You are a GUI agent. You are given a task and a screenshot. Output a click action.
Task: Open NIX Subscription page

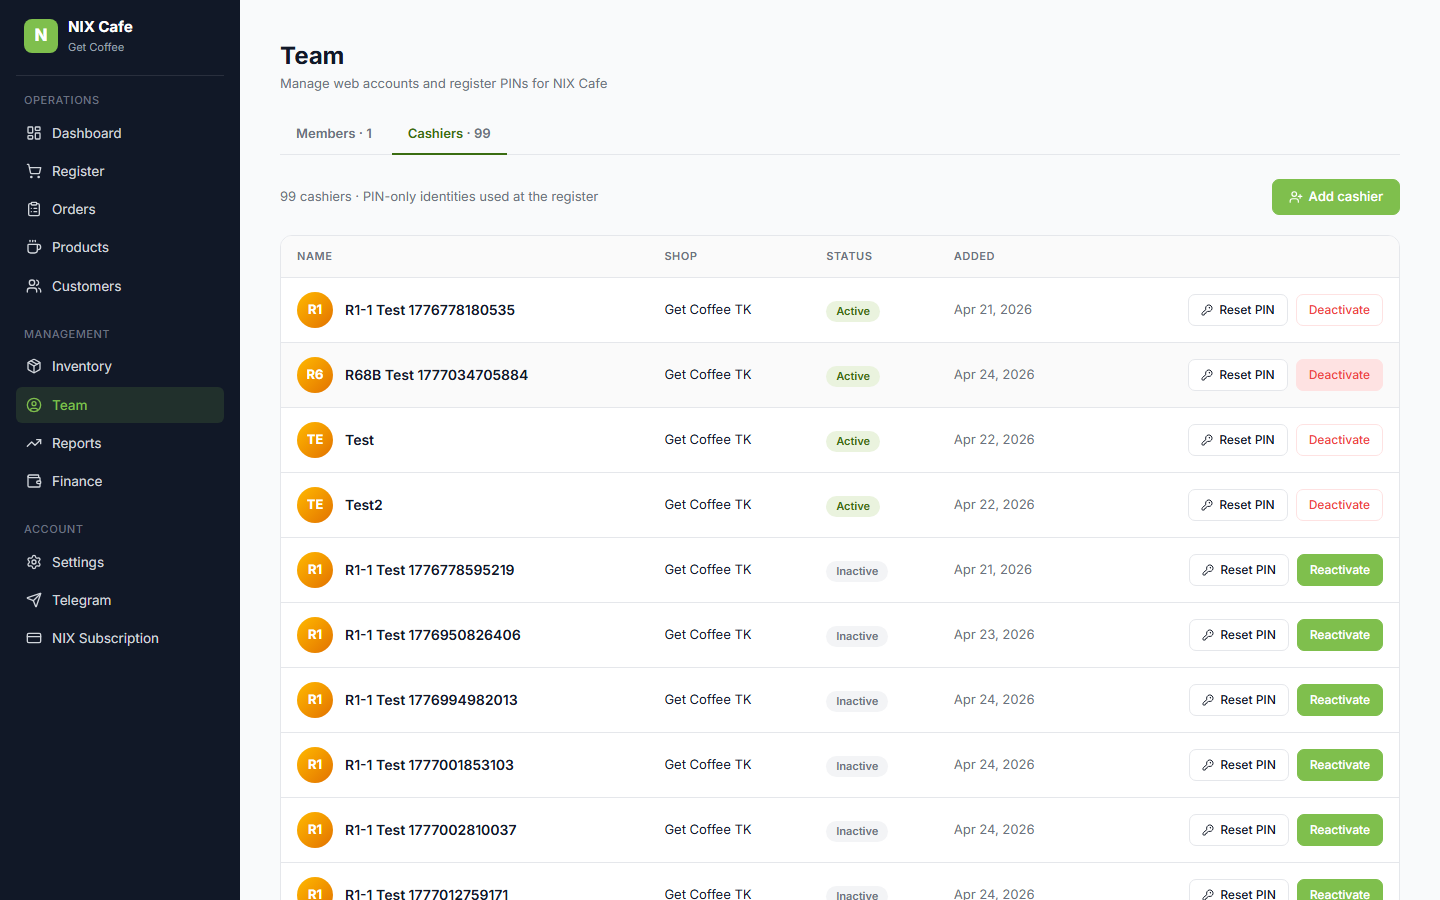click(x=105, y=638)
